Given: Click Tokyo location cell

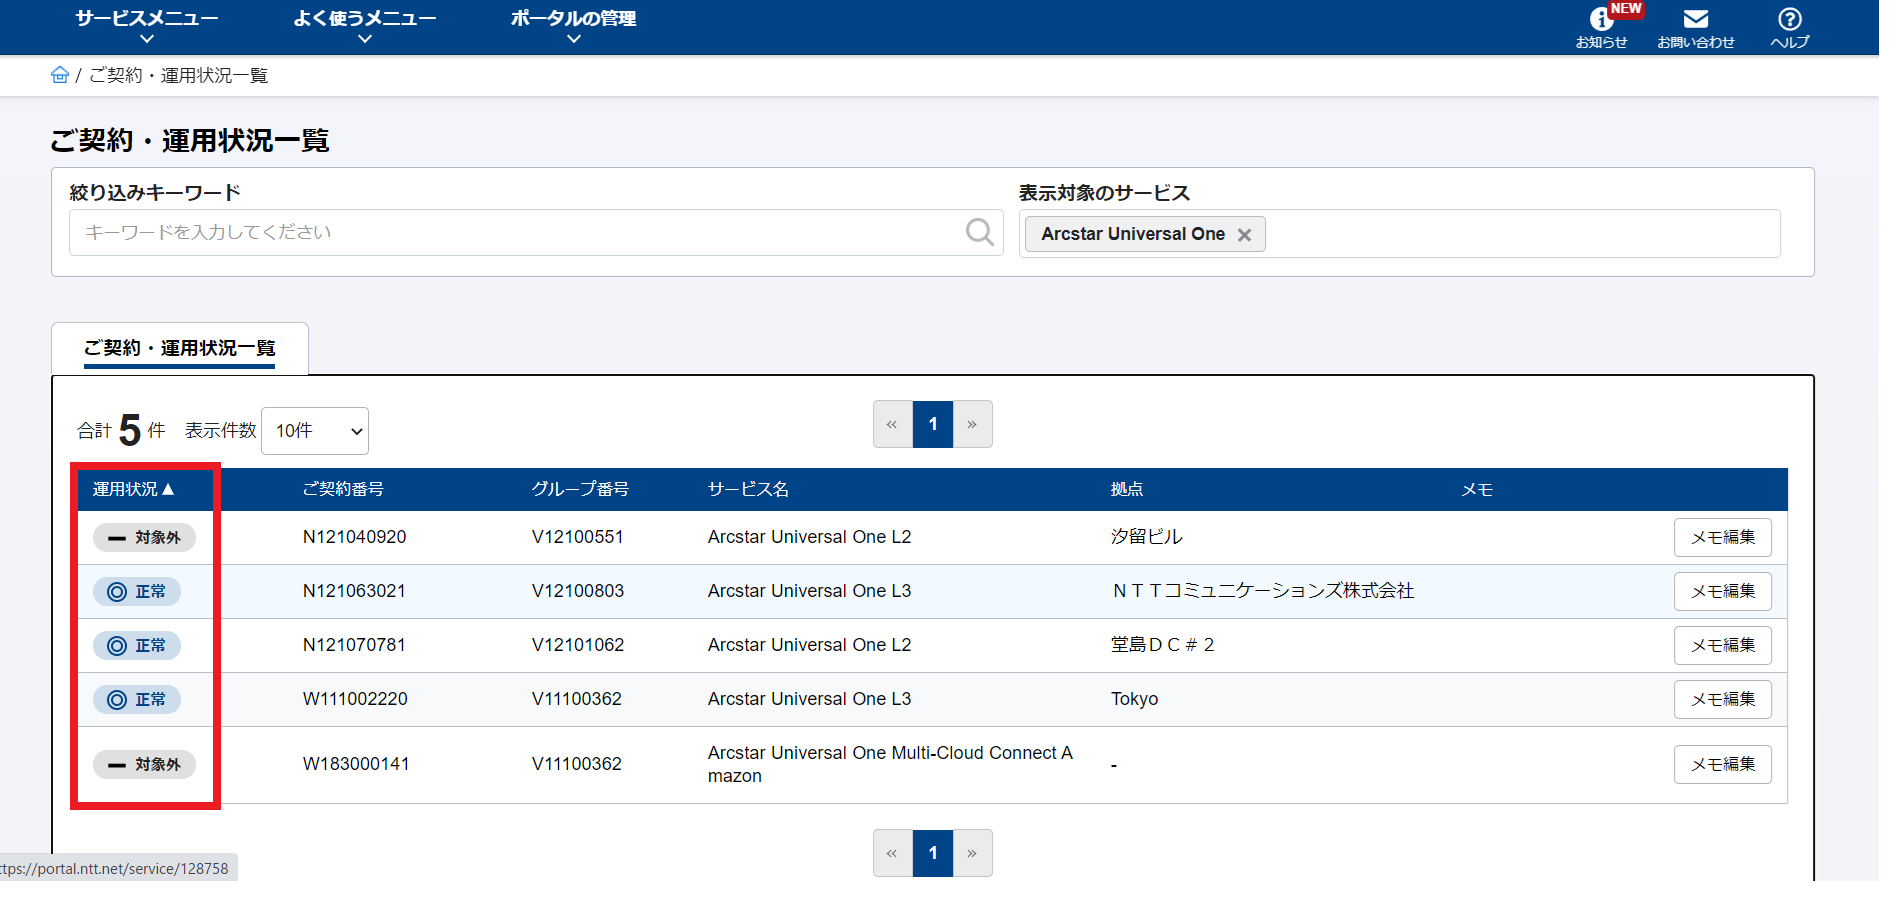Looking at the screenshot, I should point(1134,699).
